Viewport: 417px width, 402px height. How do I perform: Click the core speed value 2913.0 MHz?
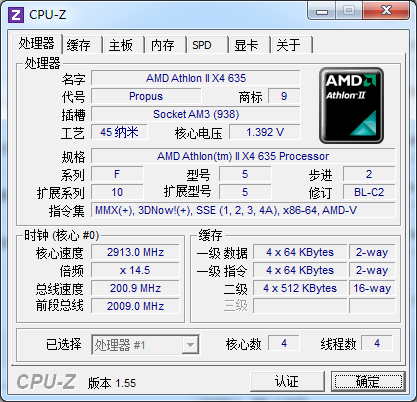click(x=135, y=252)
